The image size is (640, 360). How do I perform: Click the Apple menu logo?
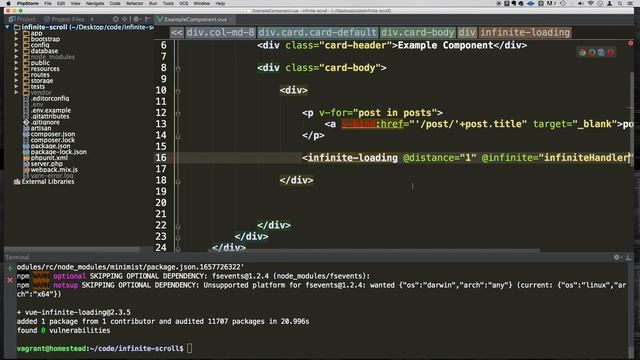(x=8, y=3)
